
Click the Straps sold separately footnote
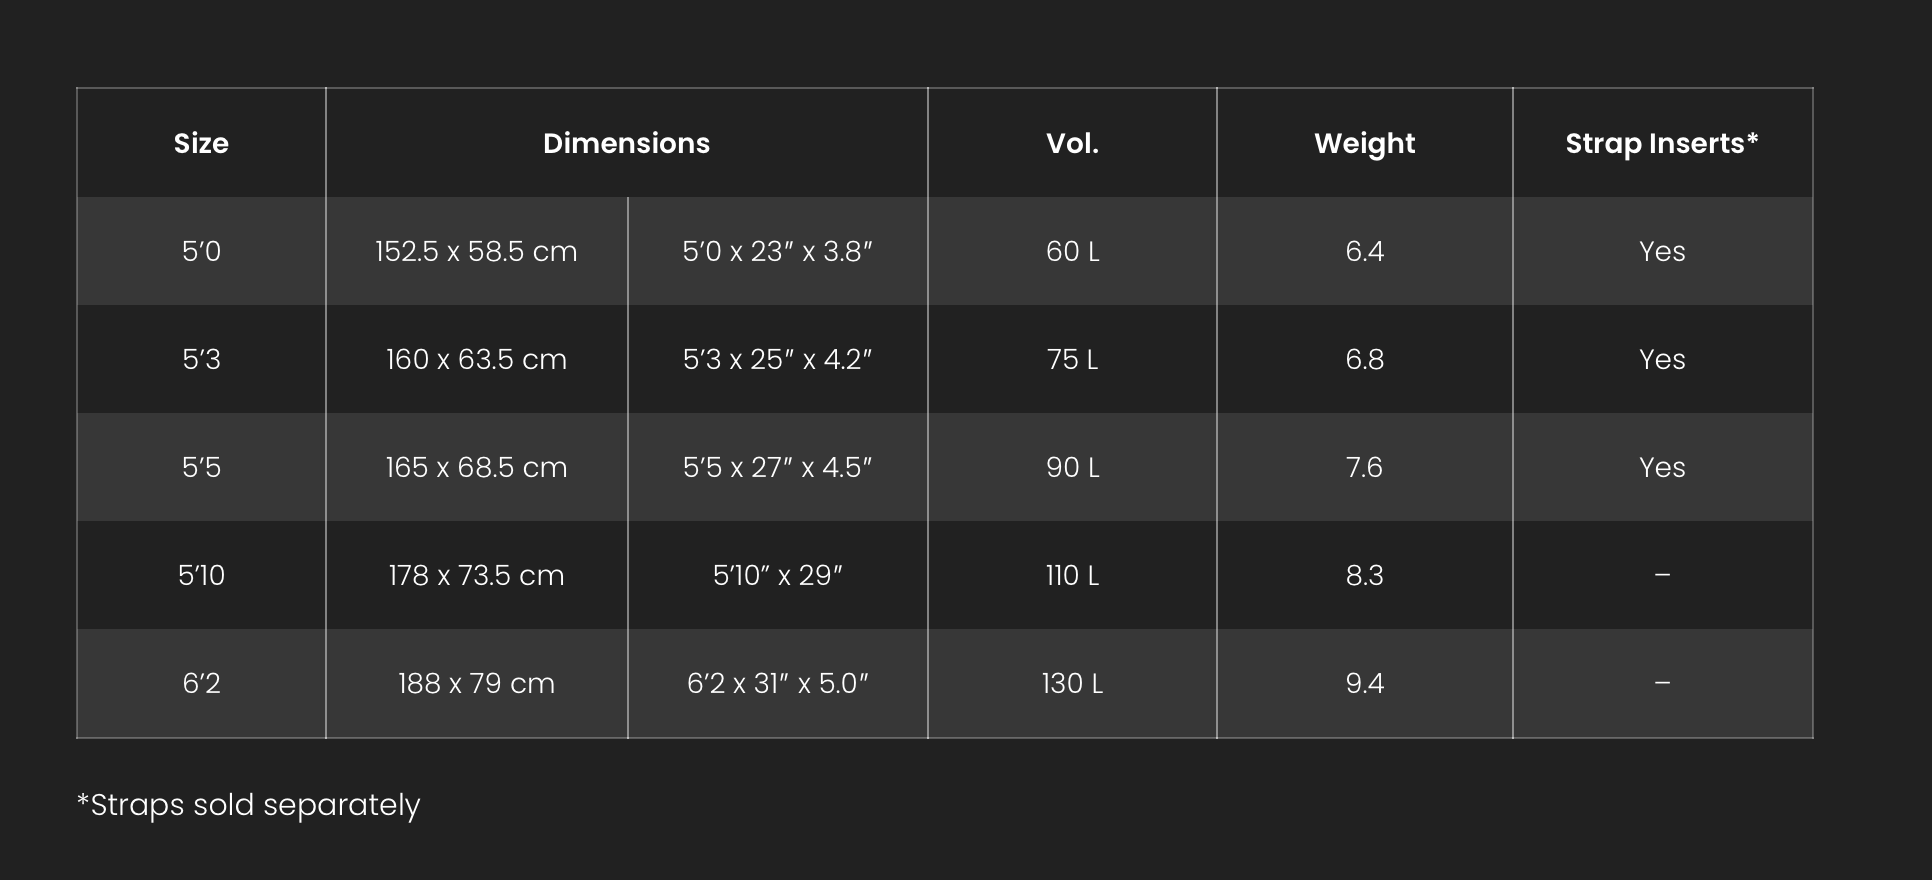(x=248, y=805)
